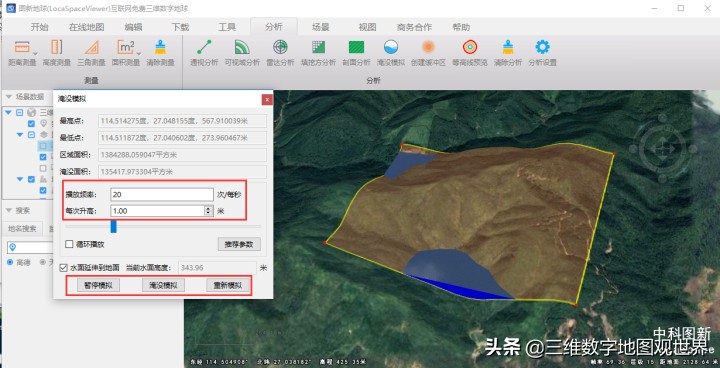Click the 最高点 coordinates field

click(183, 121)
